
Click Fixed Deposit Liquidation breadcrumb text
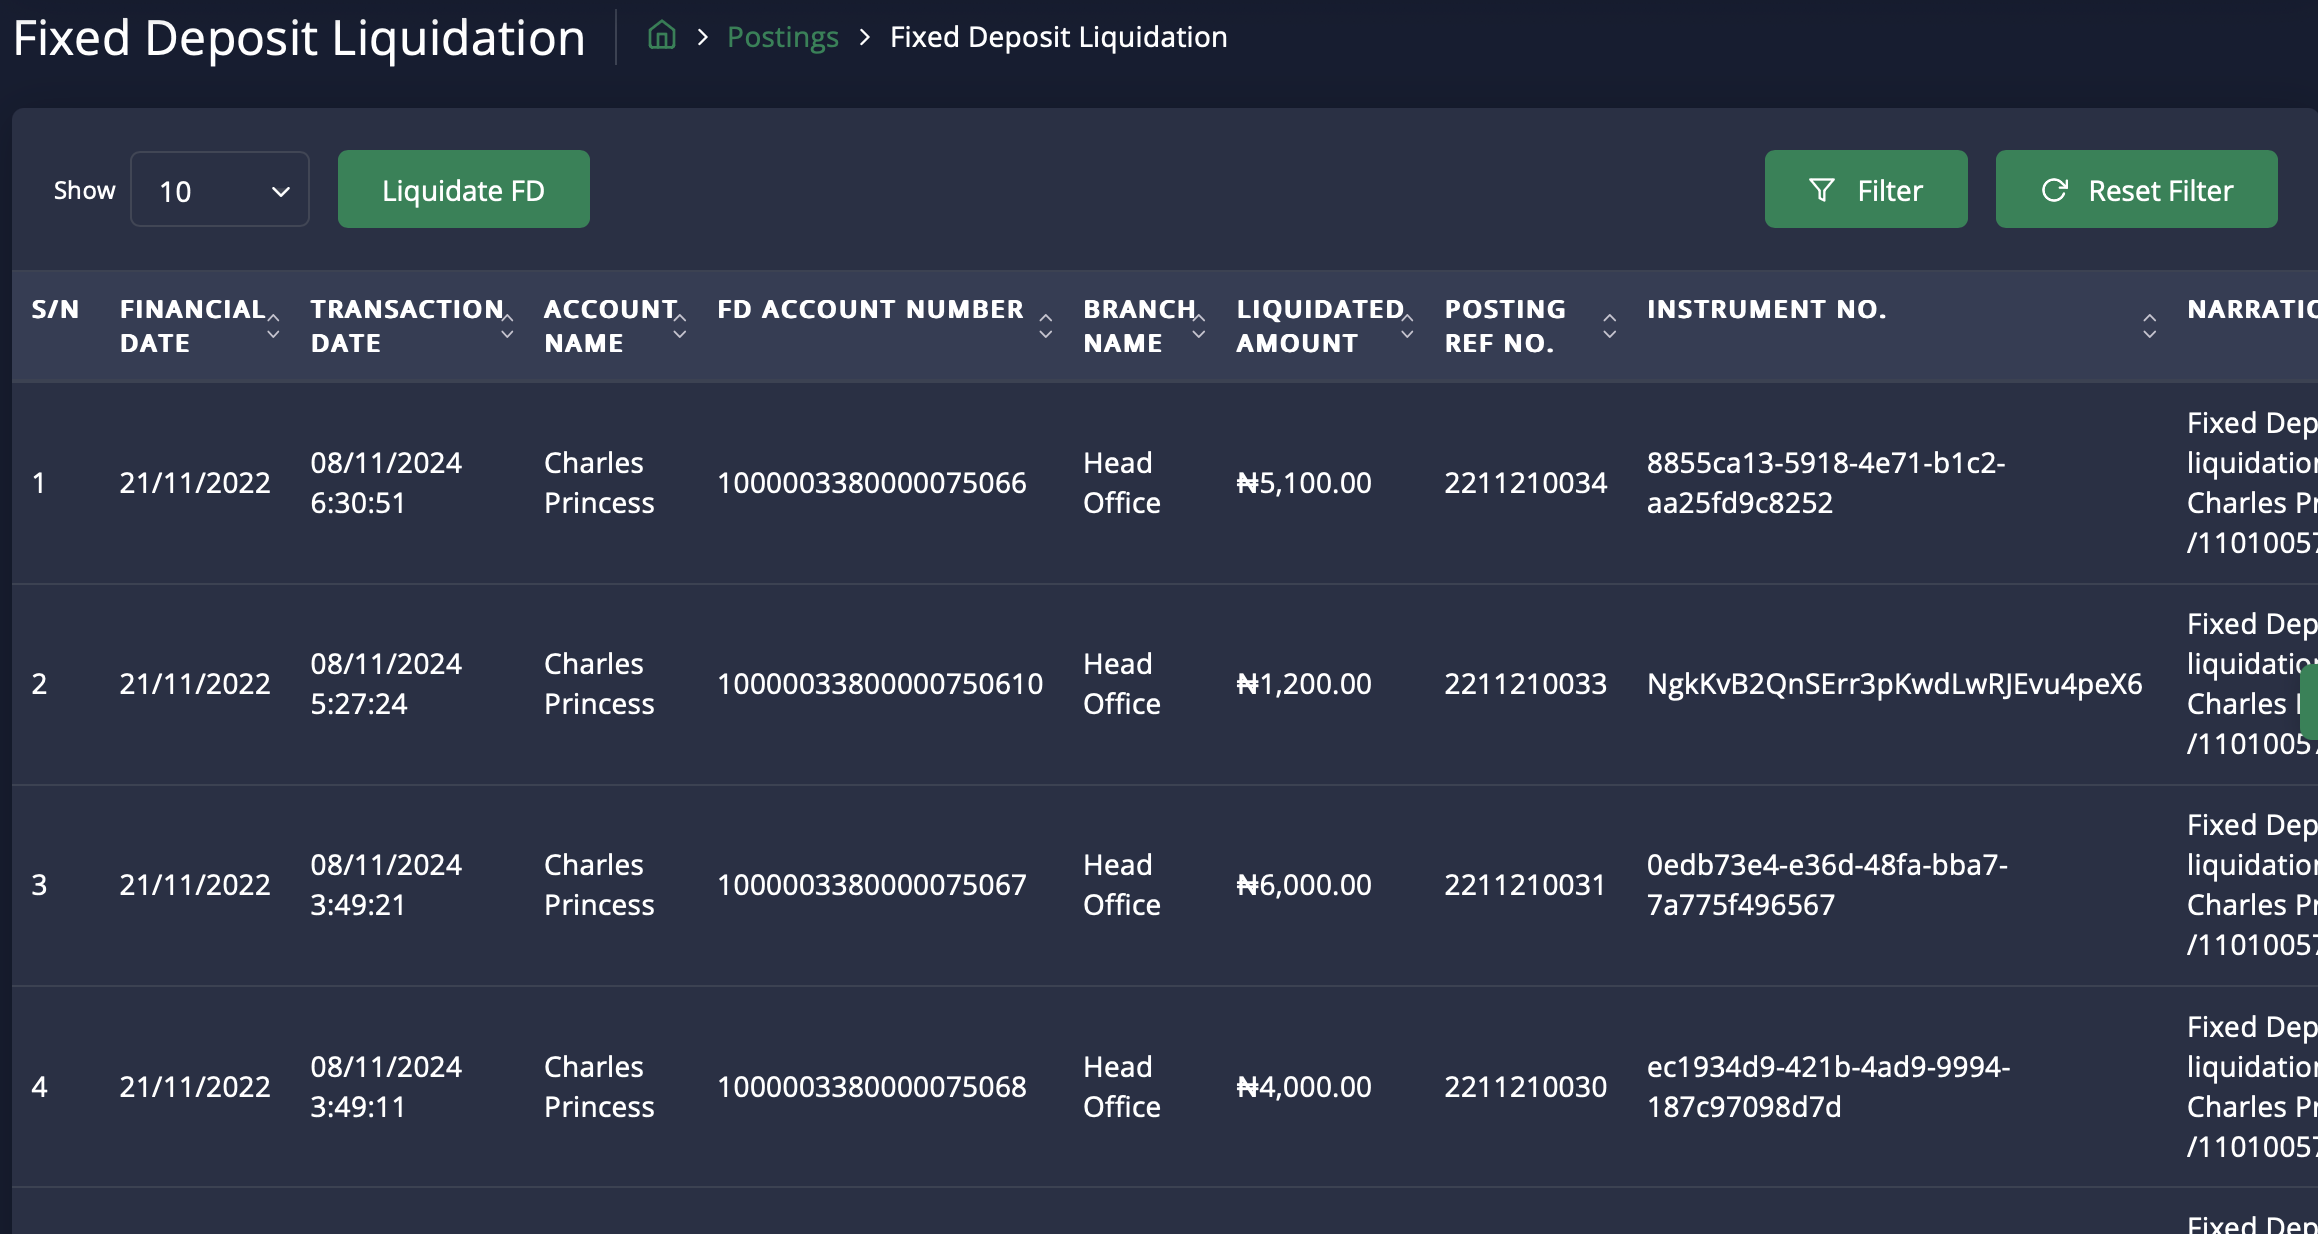(x=1058, y=37)
